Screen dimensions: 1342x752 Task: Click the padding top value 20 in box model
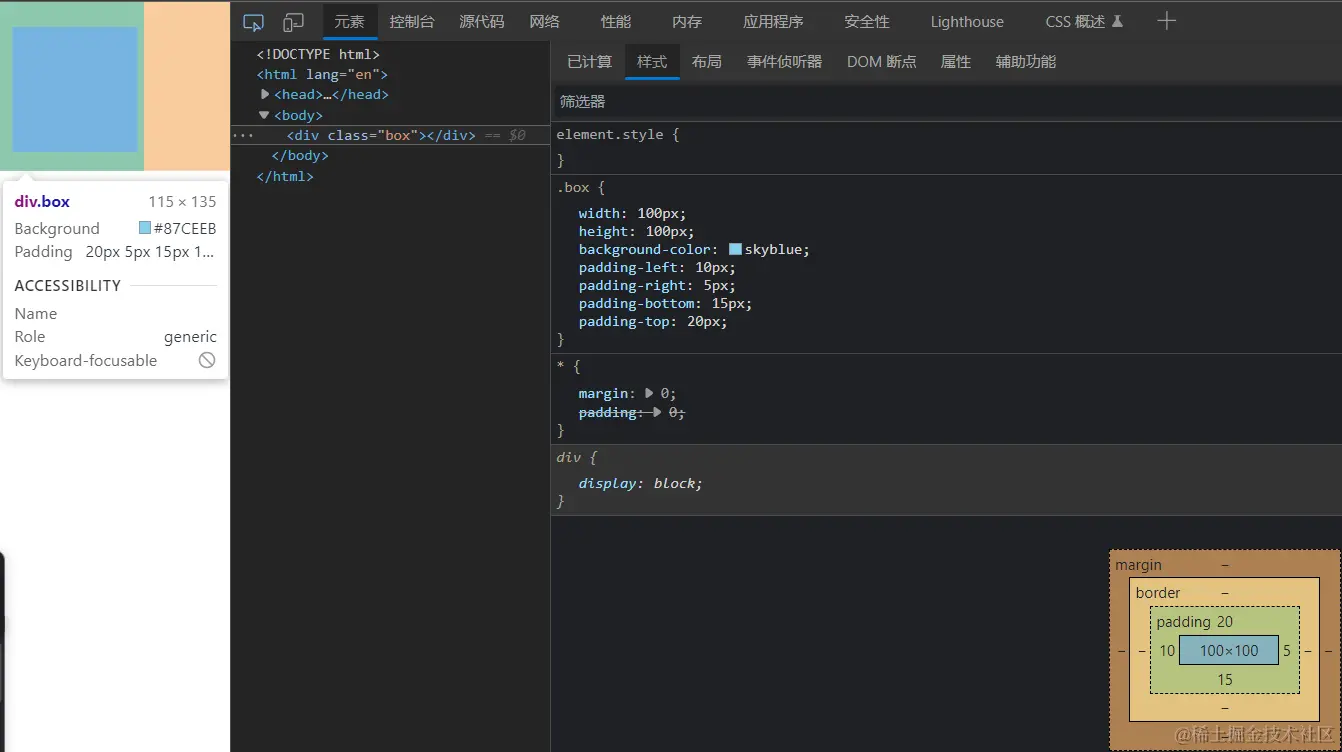click(1225, 622)
